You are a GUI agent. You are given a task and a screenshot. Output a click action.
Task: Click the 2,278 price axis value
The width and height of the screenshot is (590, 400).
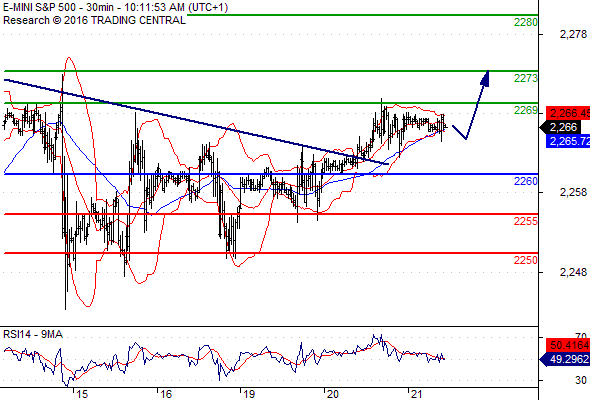click(x=573, y=34)
